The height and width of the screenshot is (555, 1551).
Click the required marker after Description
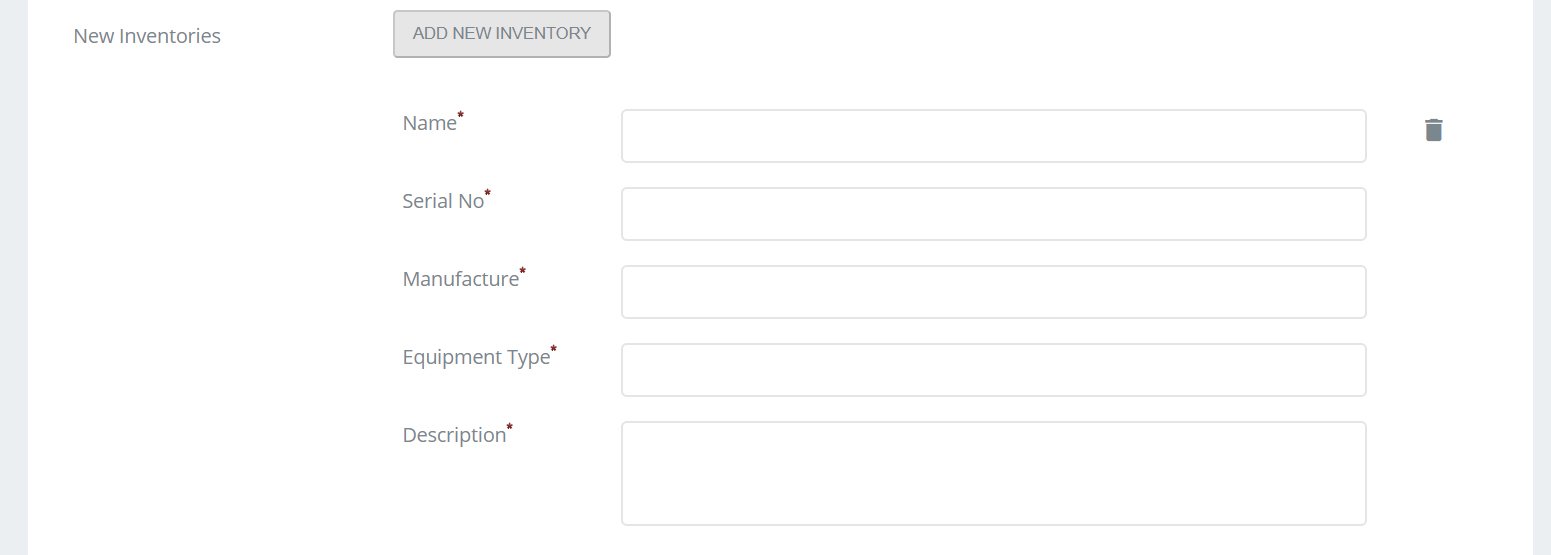[509, 428]
